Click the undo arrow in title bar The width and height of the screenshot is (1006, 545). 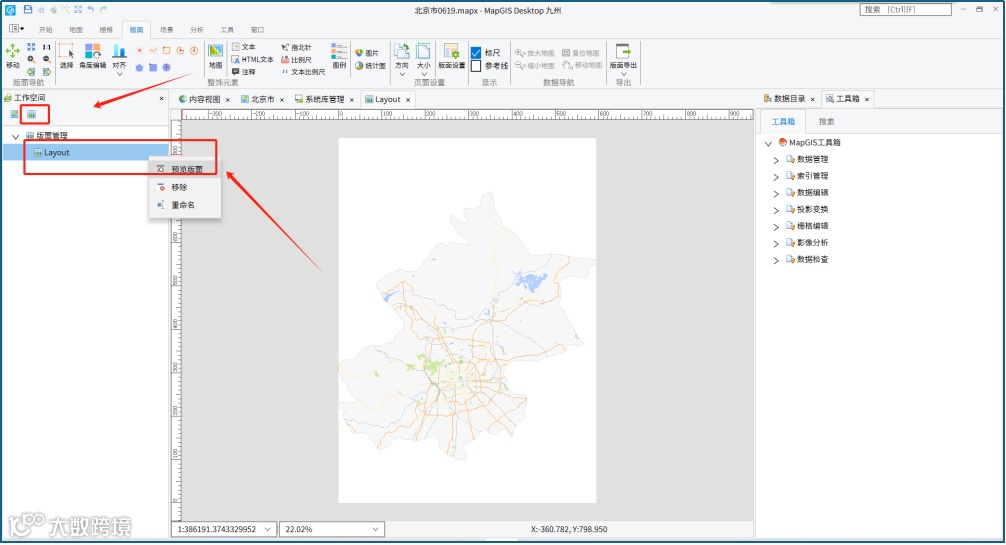pyautogui.click(x=90, y=10)
